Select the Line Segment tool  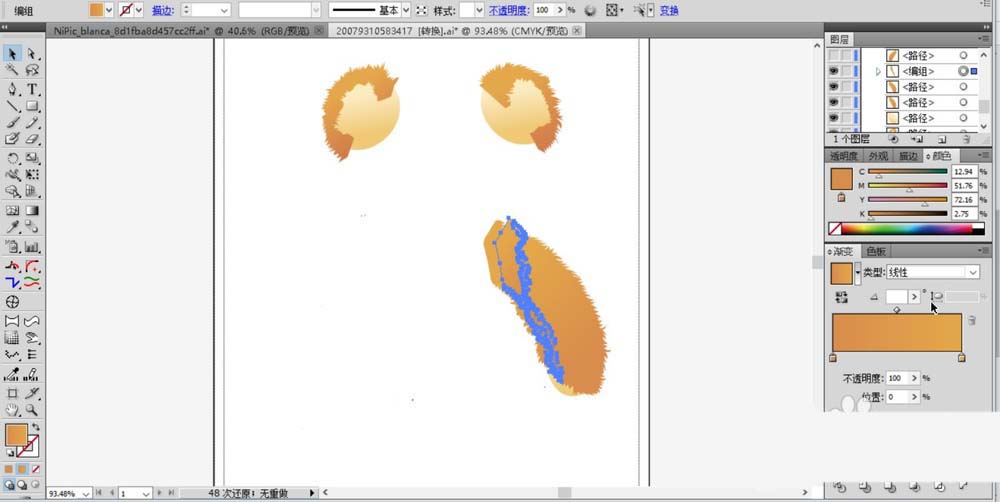[13, 106]
